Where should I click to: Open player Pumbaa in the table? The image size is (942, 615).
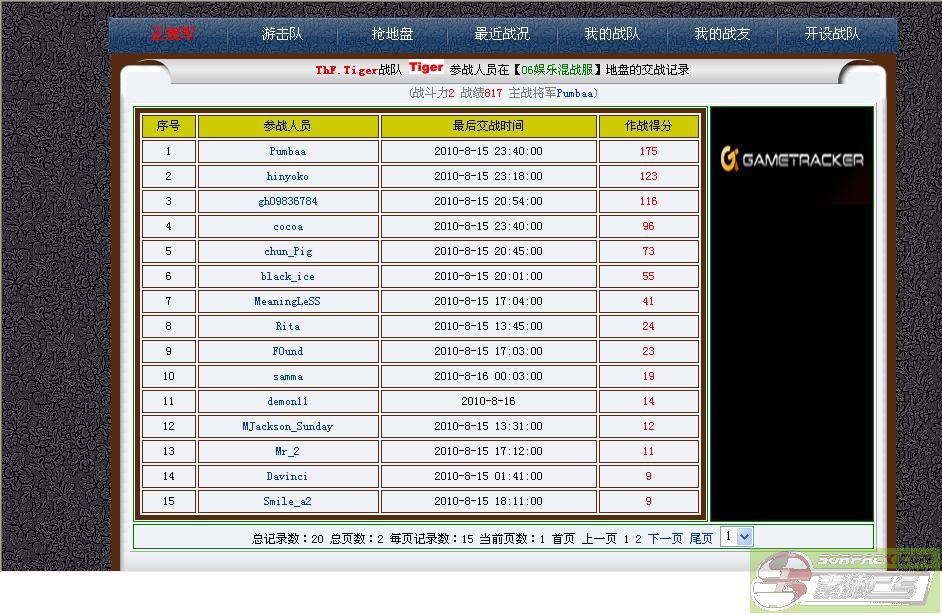point(288,152)
